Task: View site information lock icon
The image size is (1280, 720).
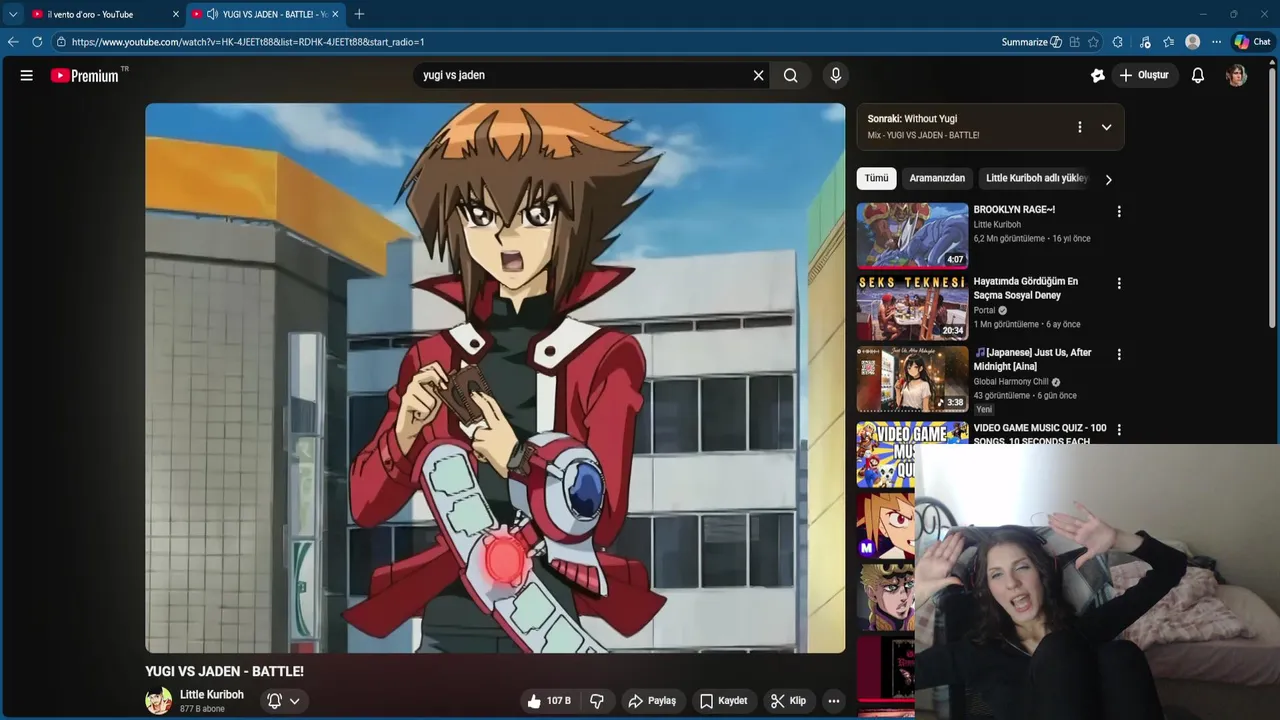Action: point(61,42)
